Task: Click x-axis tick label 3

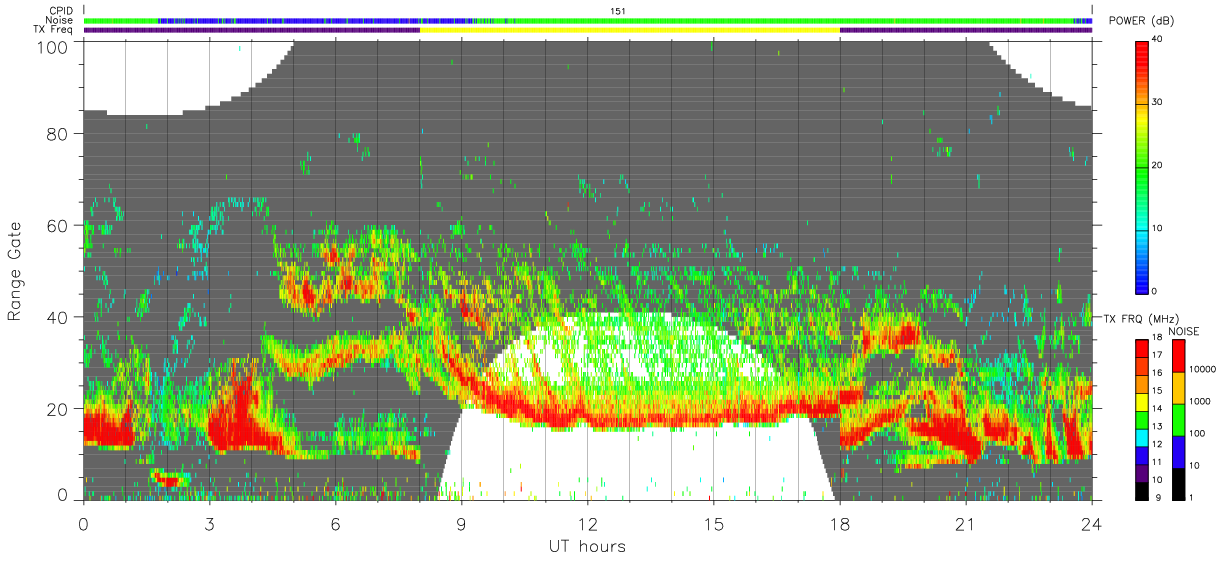Action: click(x=209, y=523)
